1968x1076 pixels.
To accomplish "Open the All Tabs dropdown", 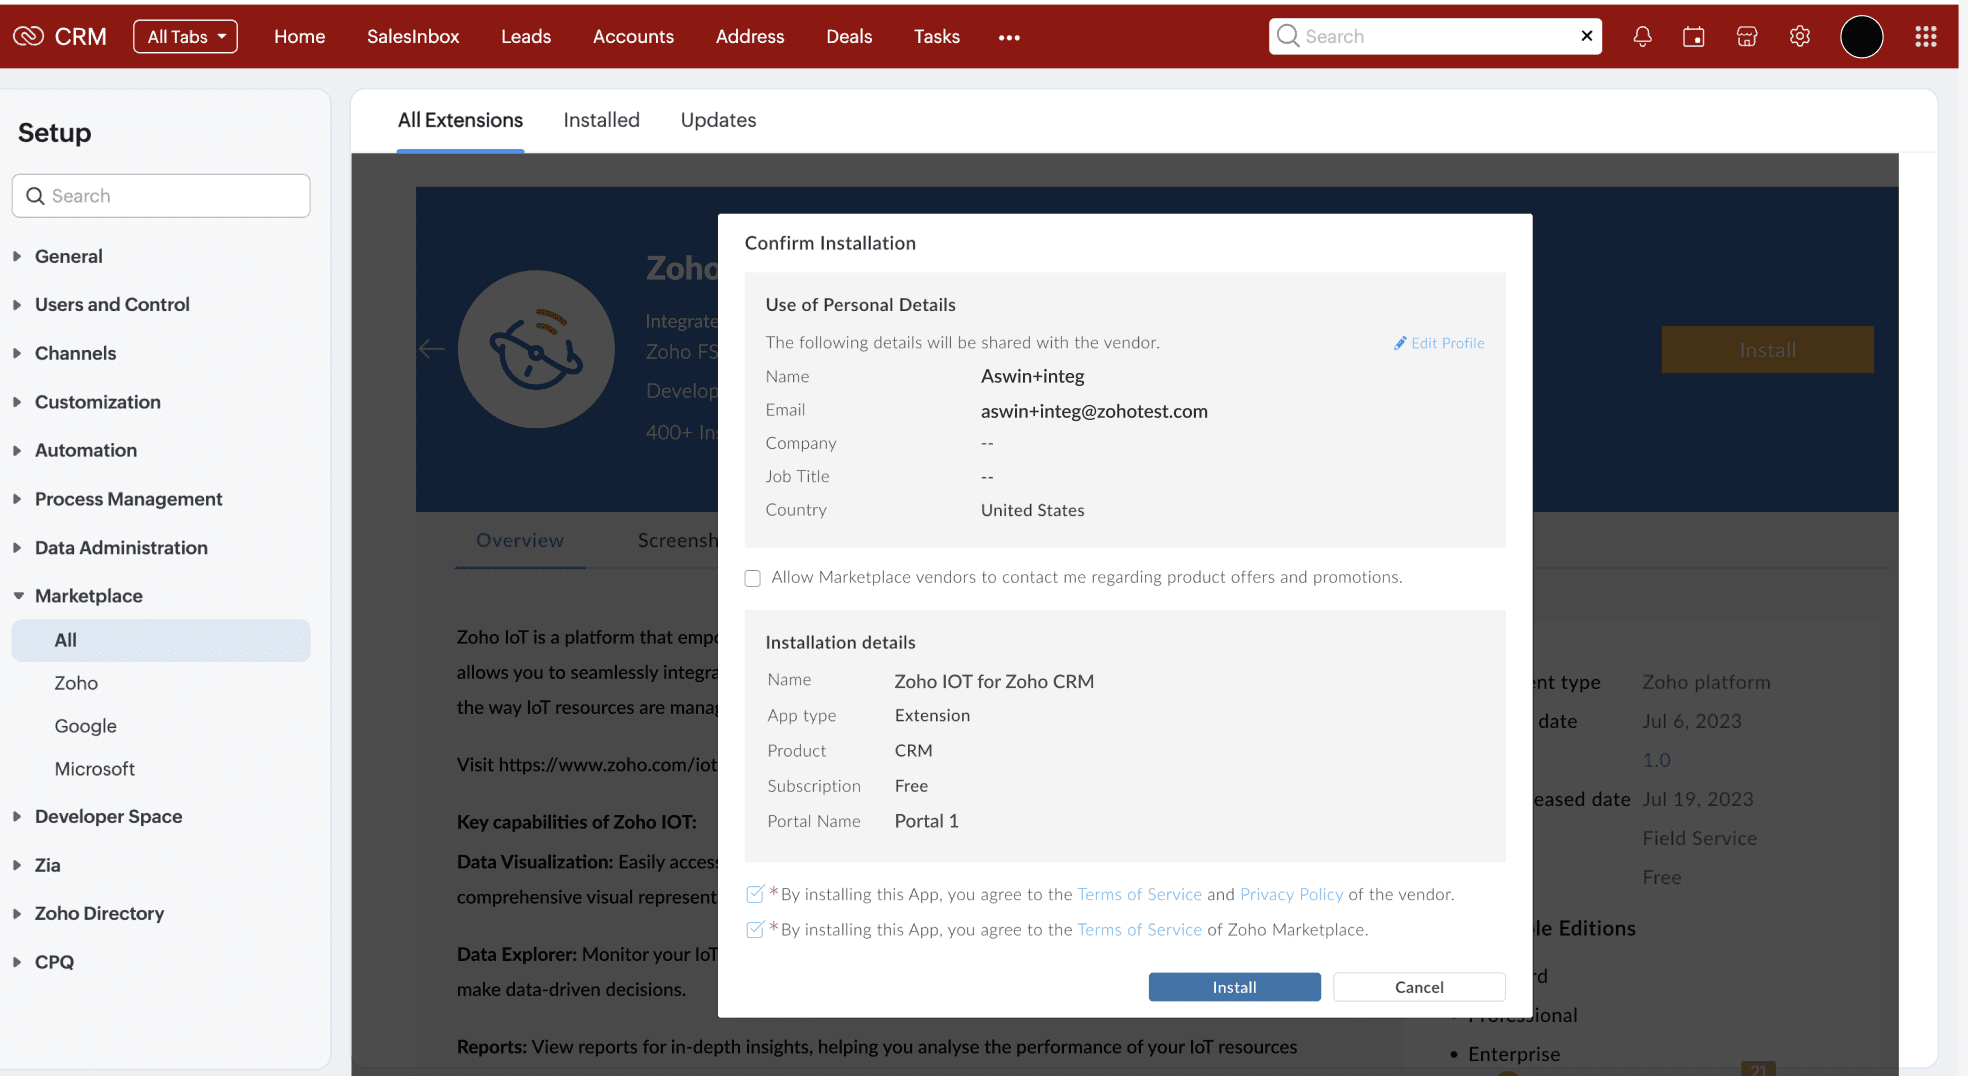I will coord(185,37).
